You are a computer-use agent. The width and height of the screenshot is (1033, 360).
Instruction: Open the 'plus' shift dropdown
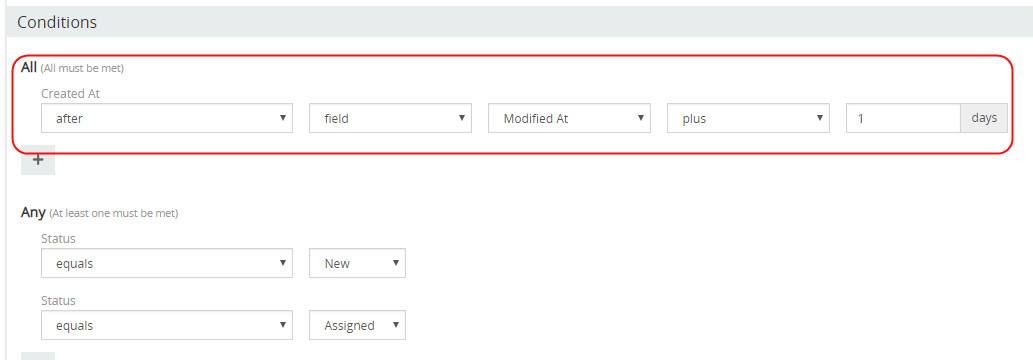748,118
